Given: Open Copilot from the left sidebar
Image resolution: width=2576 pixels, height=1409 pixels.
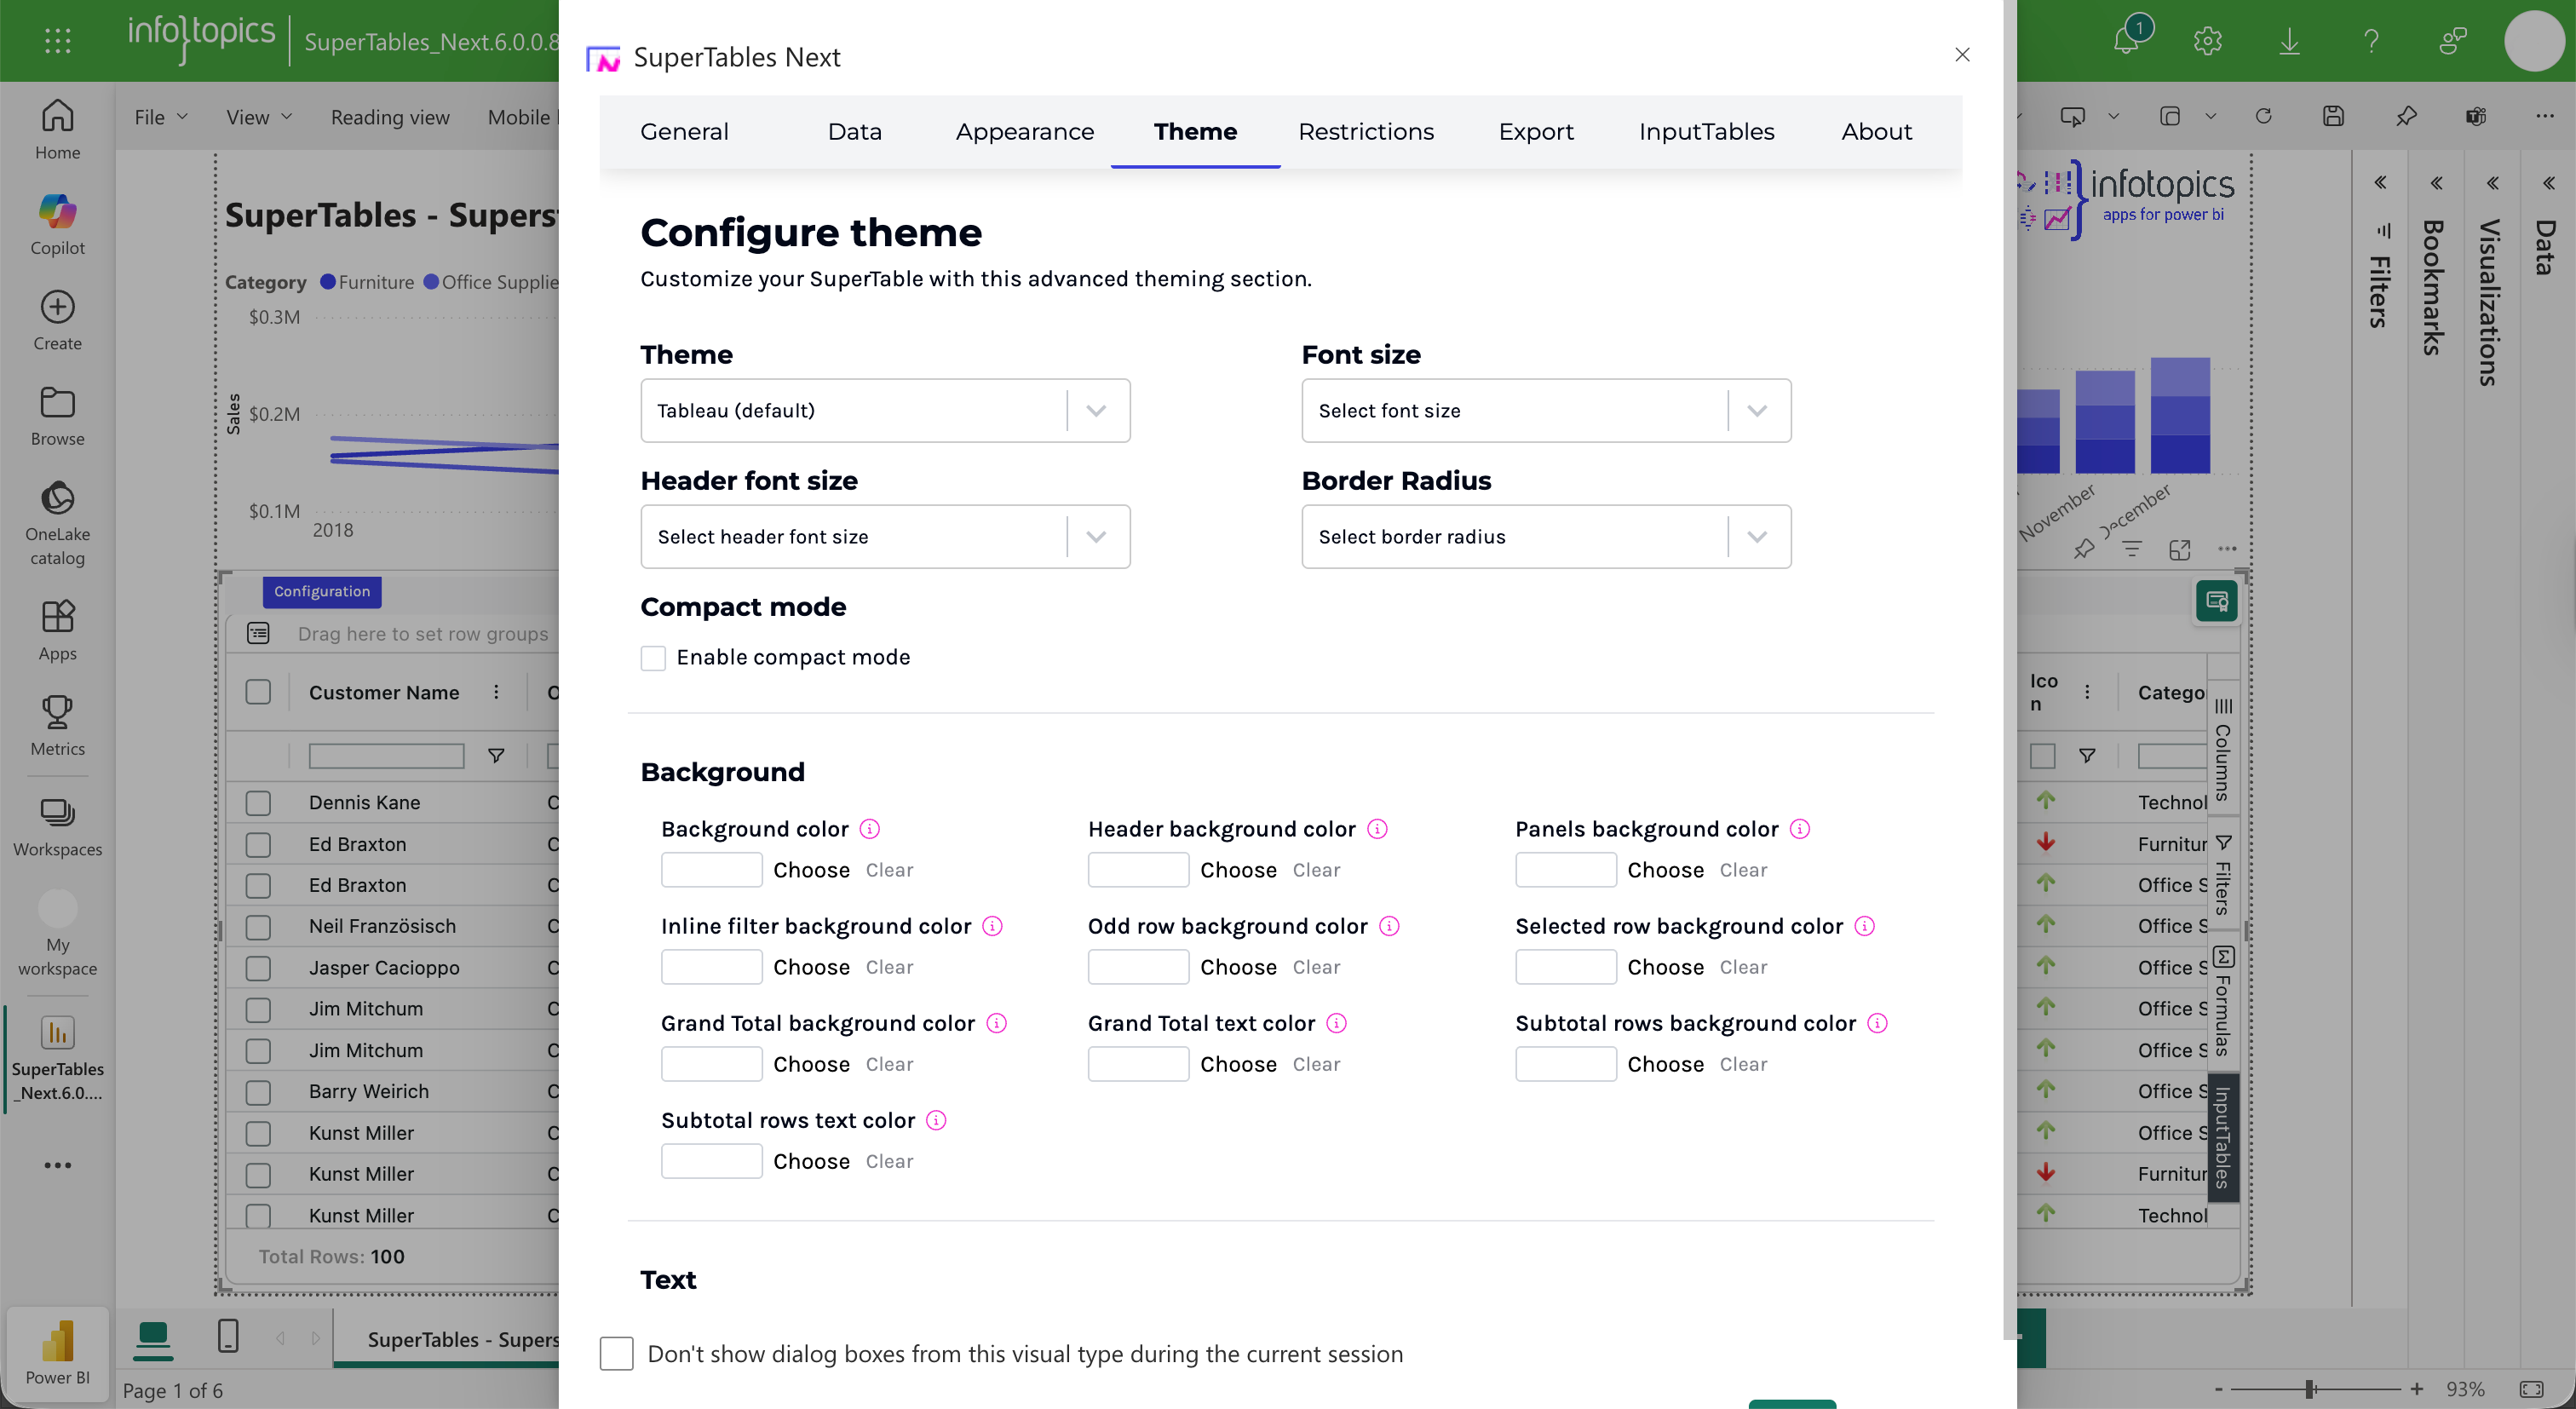Looking at the screenshot, I should [x=57, y=224].
